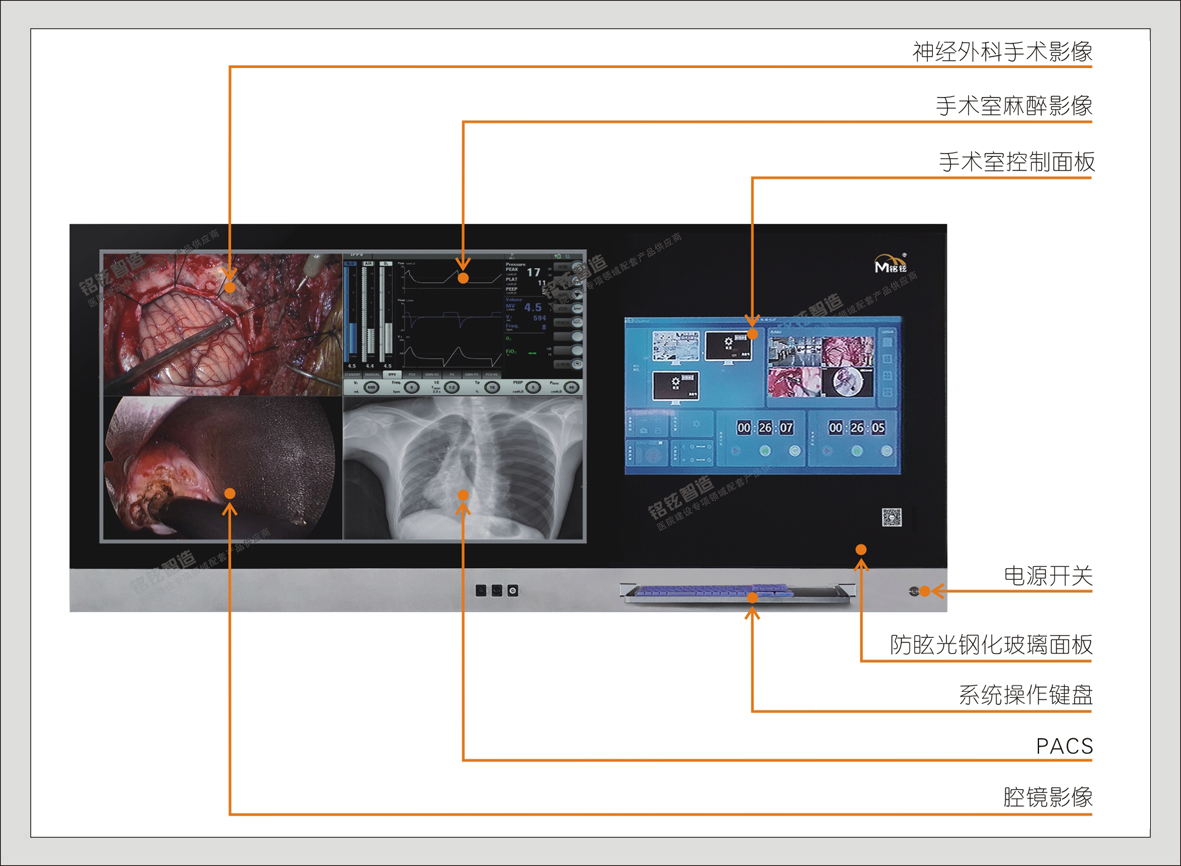Select the IPPV ventilation mode tab
The height and width of the screenshot is (866, 1181).
[x=392, y=374]
